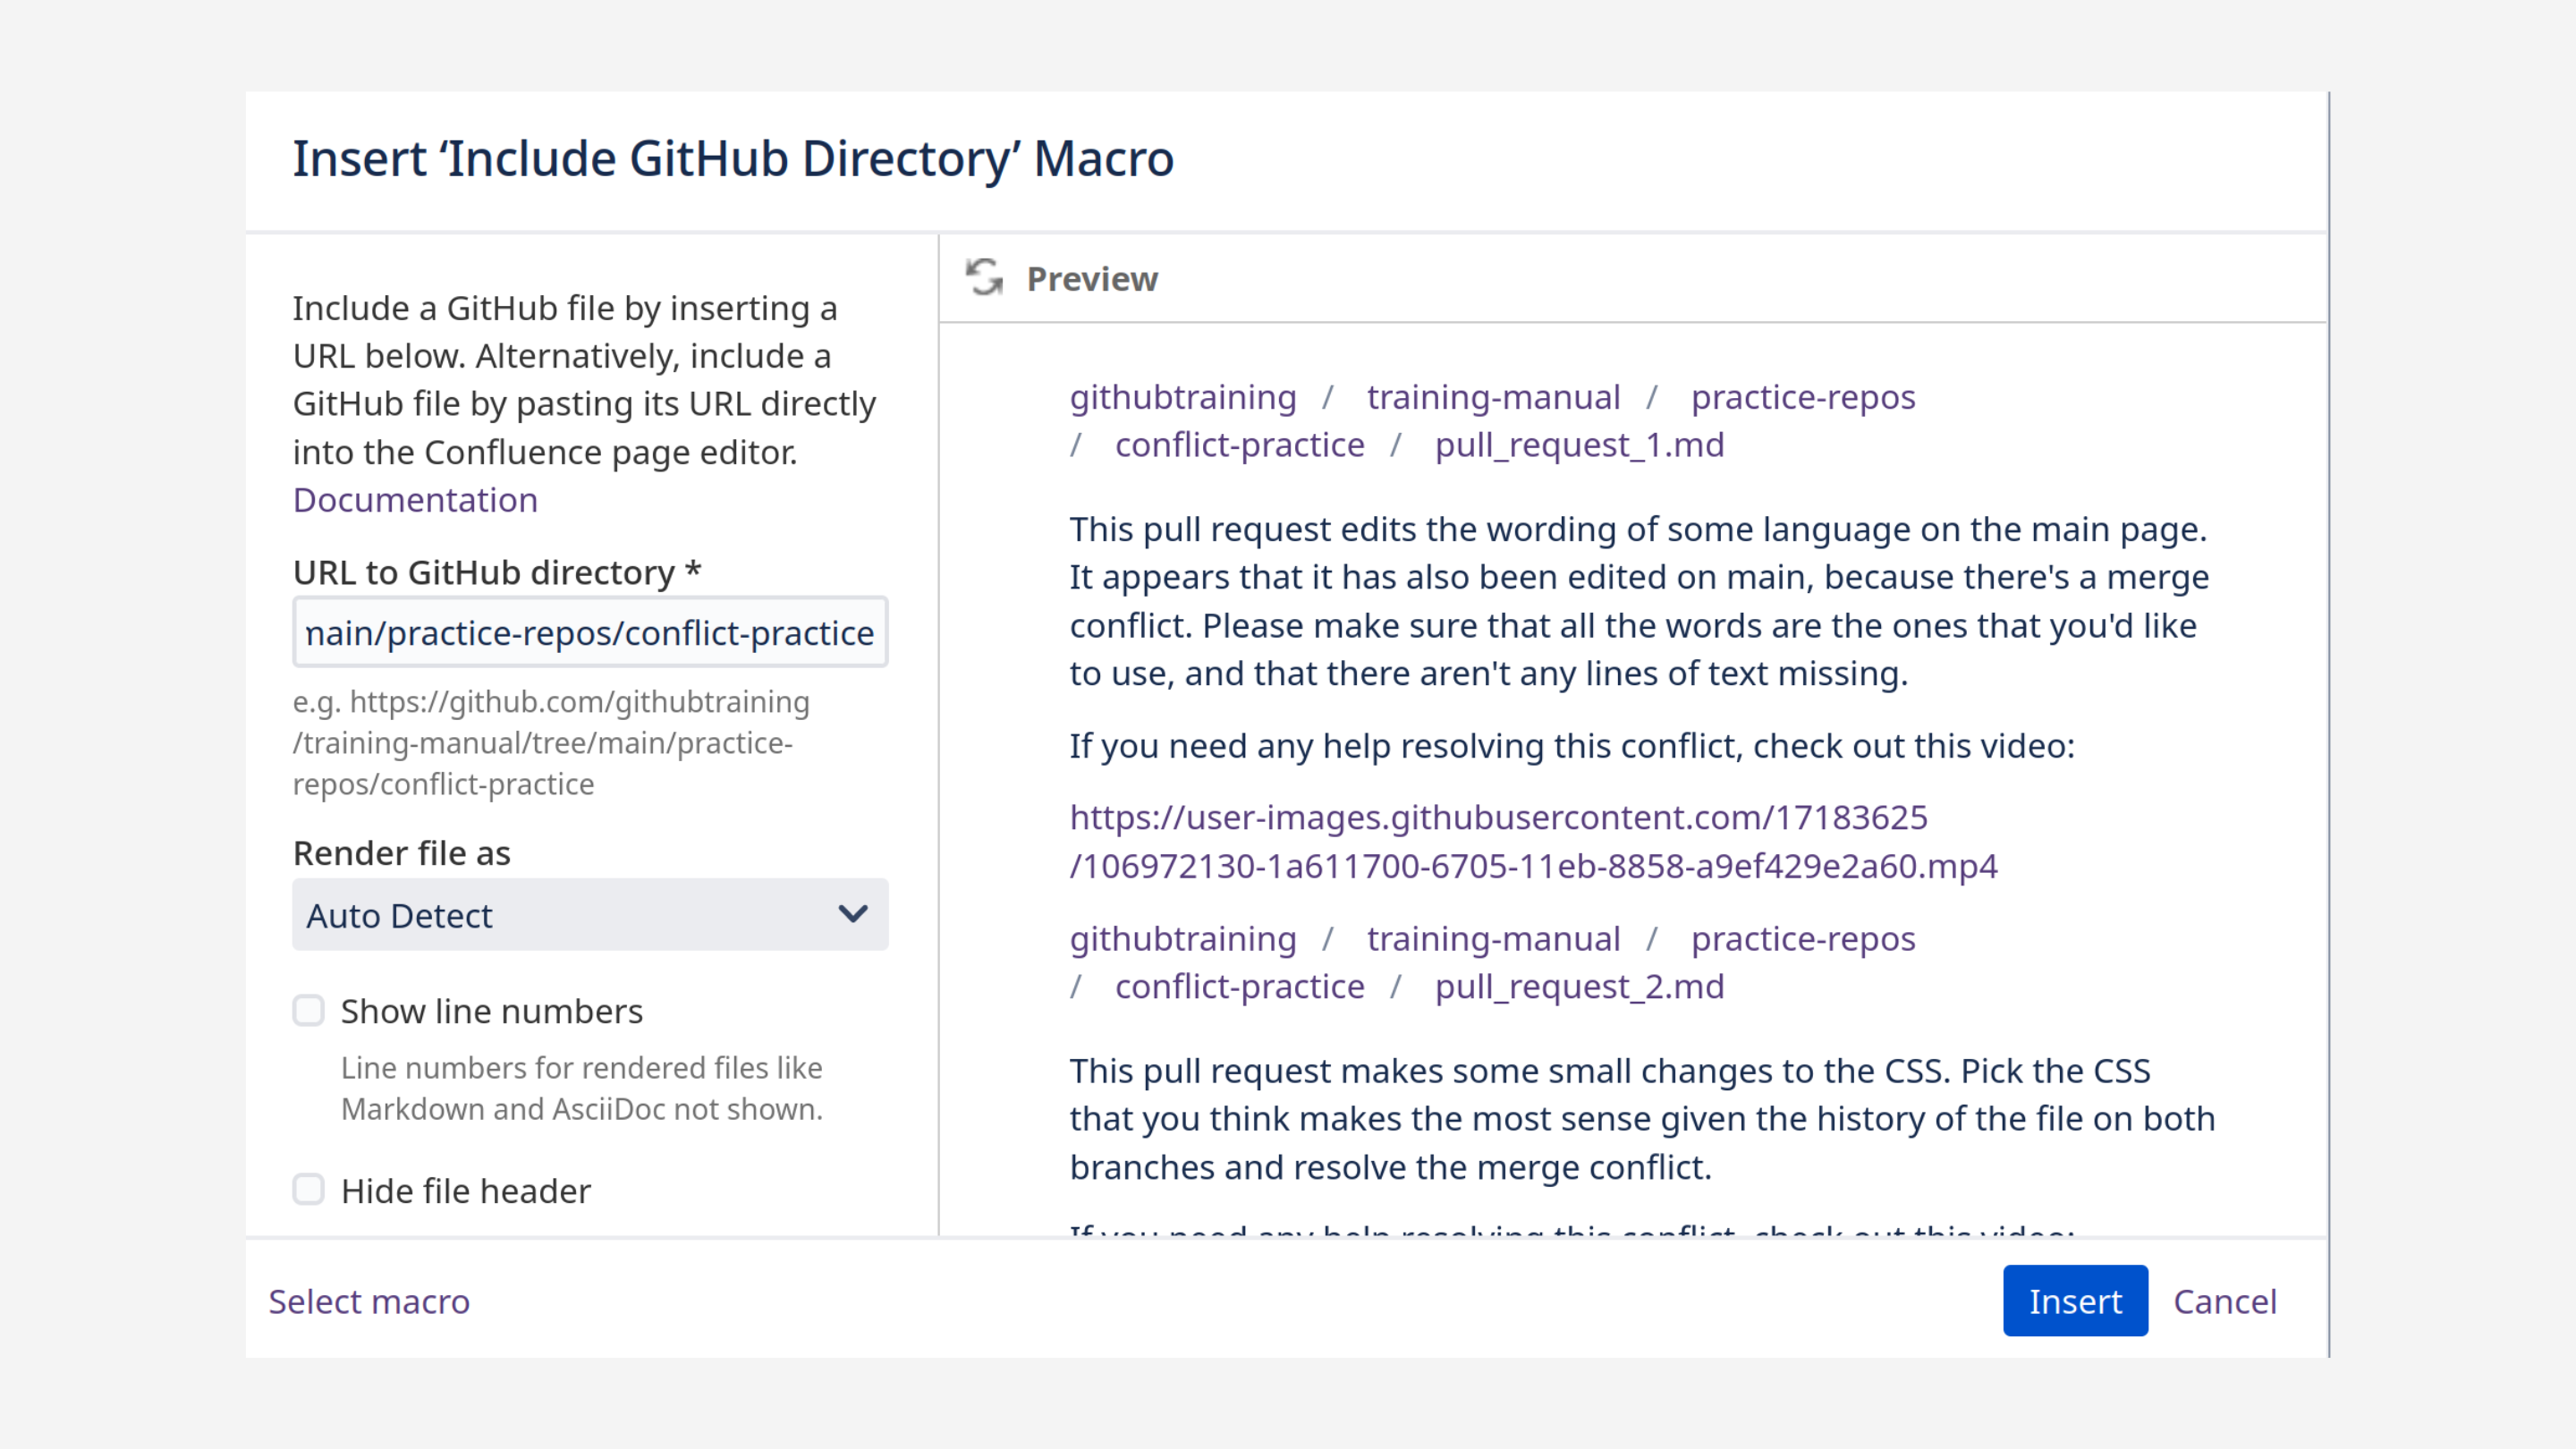Screen dimensions: 2576x1449
Task: Click Select macro to choose another macro
Action: pyautogui.click(x=368, y=1301)
